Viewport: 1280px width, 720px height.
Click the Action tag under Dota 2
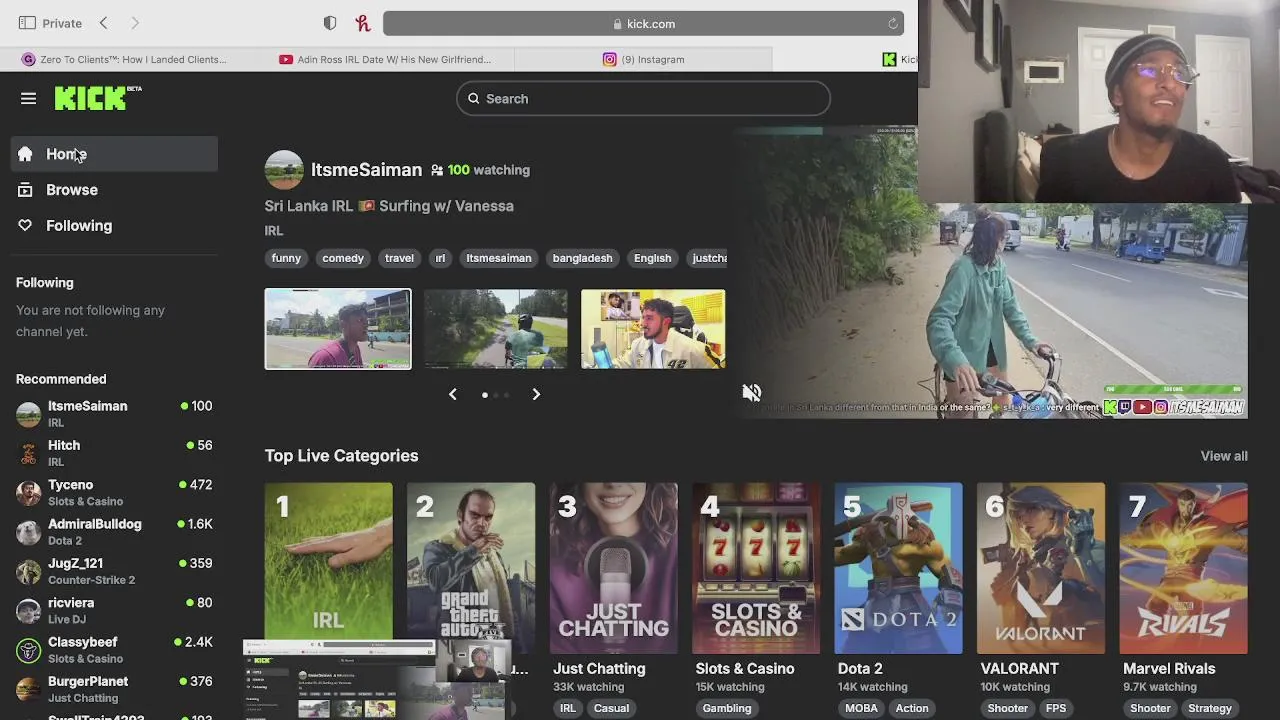912,708
